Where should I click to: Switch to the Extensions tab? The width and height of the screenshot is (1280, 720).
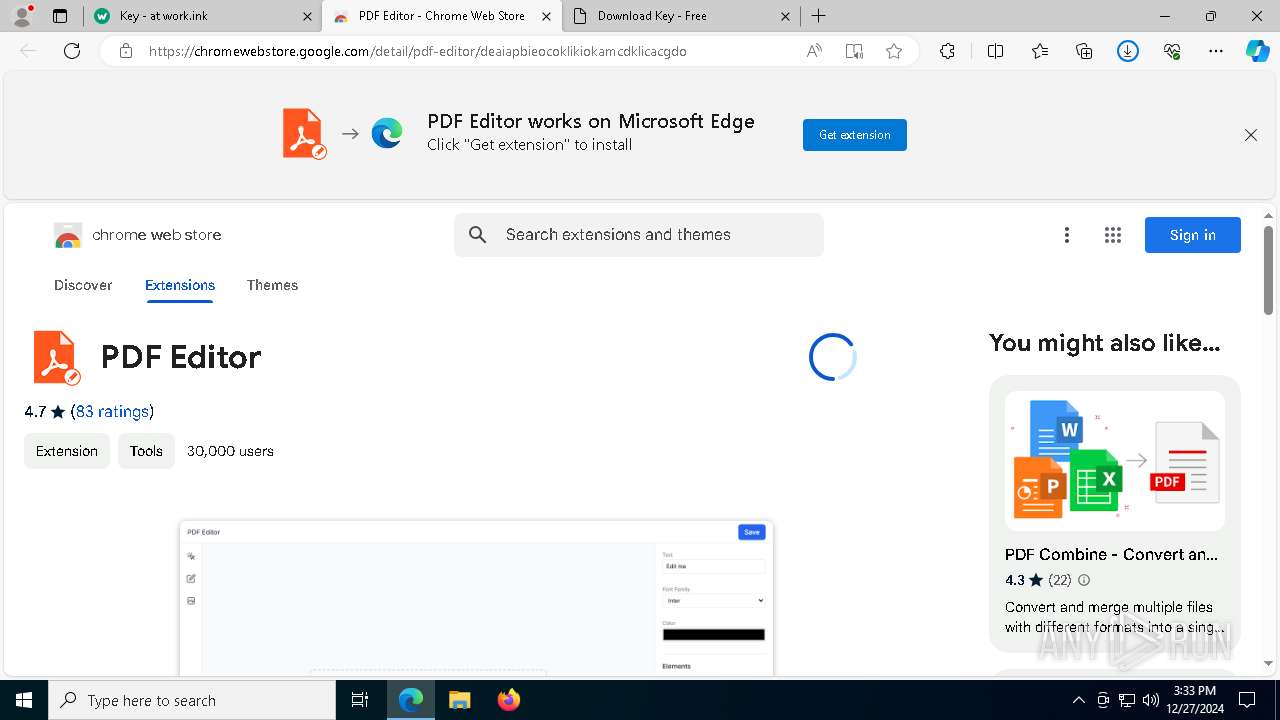[180, 285]
